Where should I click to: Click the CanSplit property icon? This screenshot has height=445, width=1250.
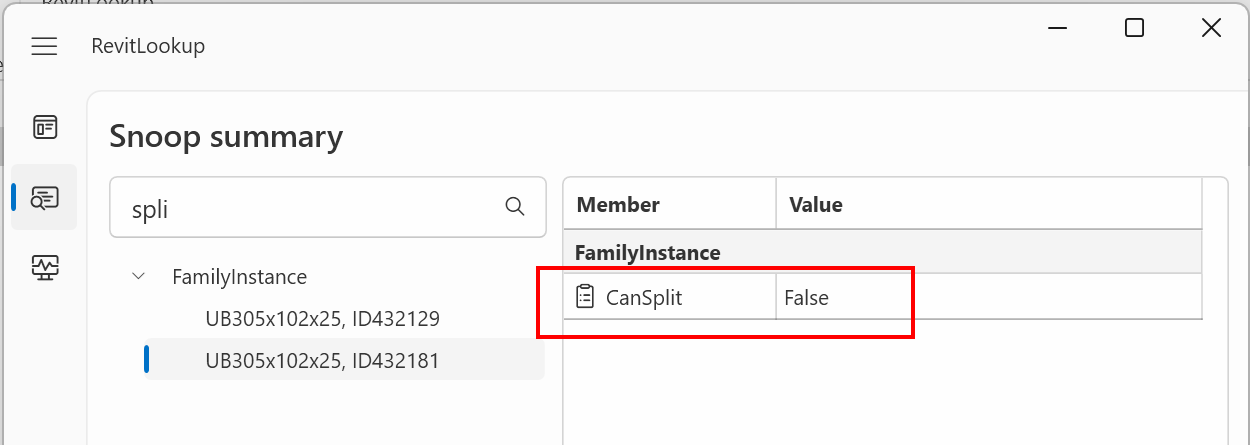point(585,297)
